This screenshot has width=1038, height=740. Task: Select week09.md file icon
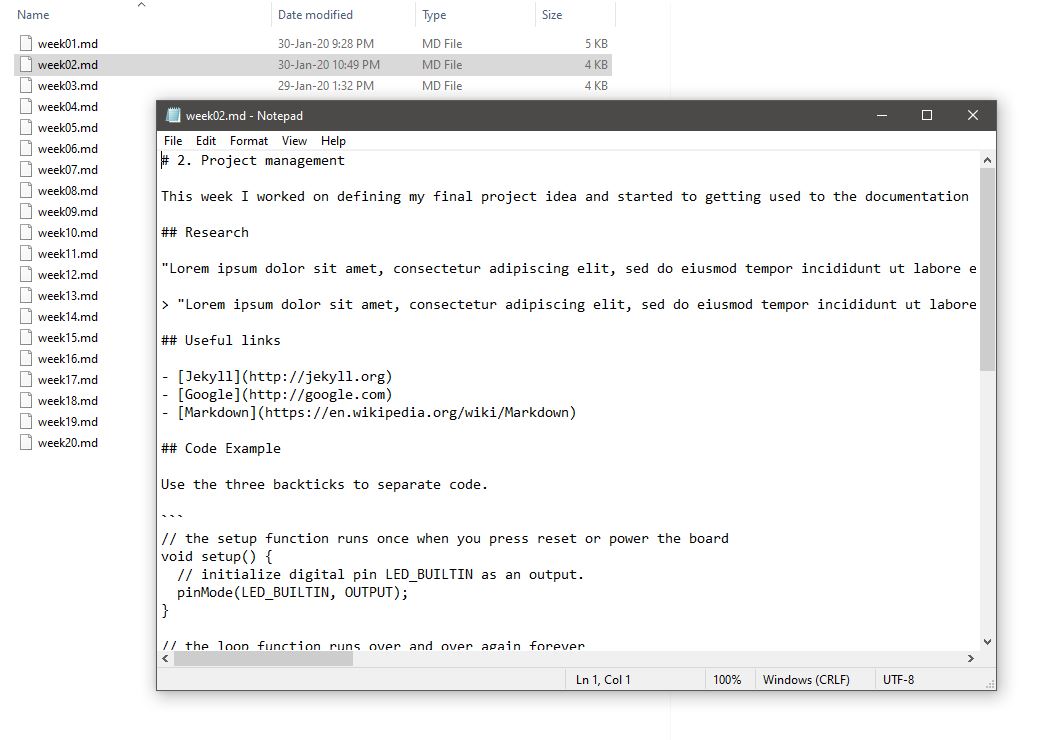pyautogui.click(x=26, y=212)
